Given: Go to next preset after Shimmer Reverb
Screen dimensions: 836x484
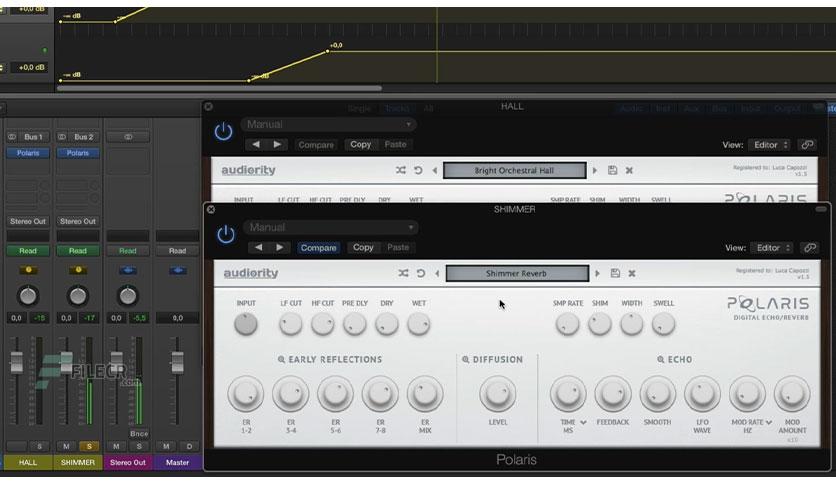Looking at the screenshot, I should click(597, 273).
